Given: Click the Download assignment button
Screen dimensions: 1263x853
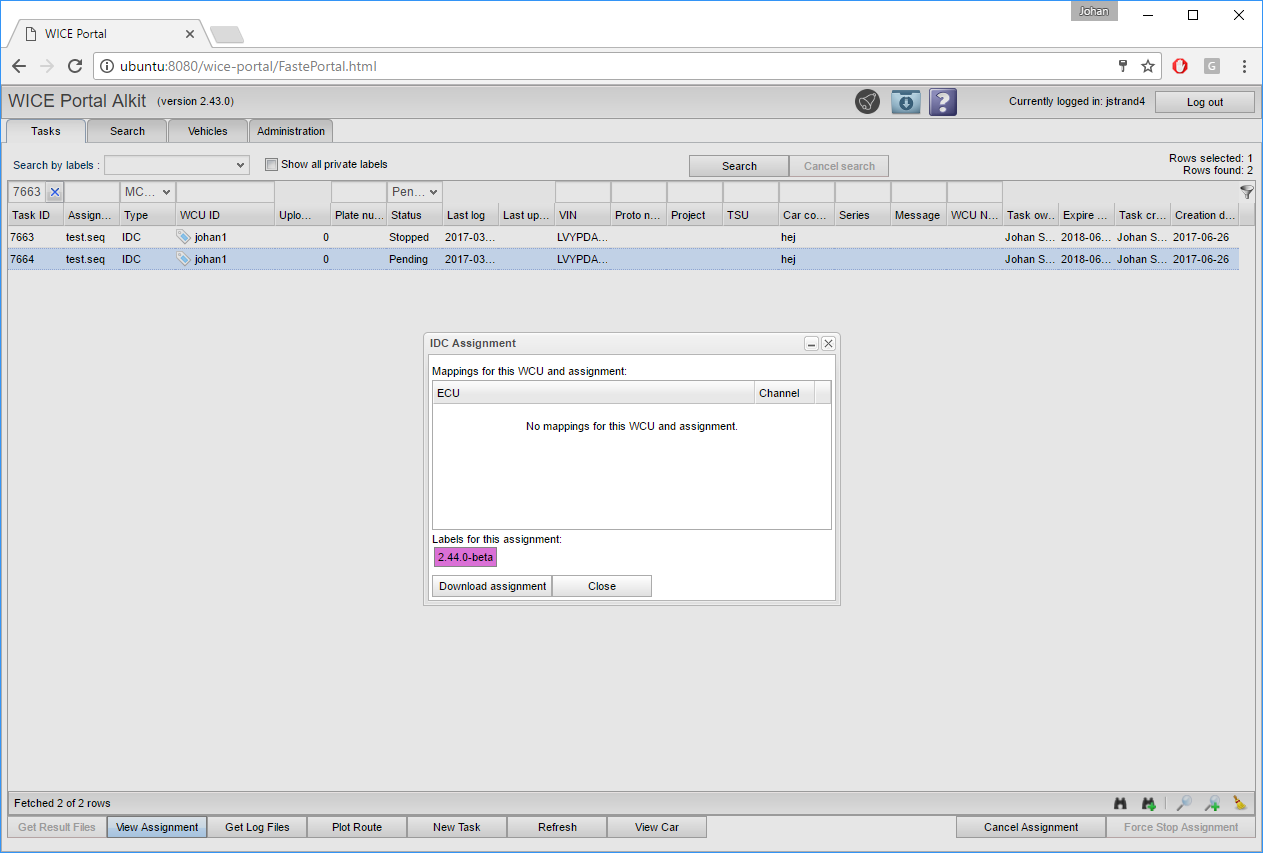Looking at the screenshot, I should coord(492,586).
